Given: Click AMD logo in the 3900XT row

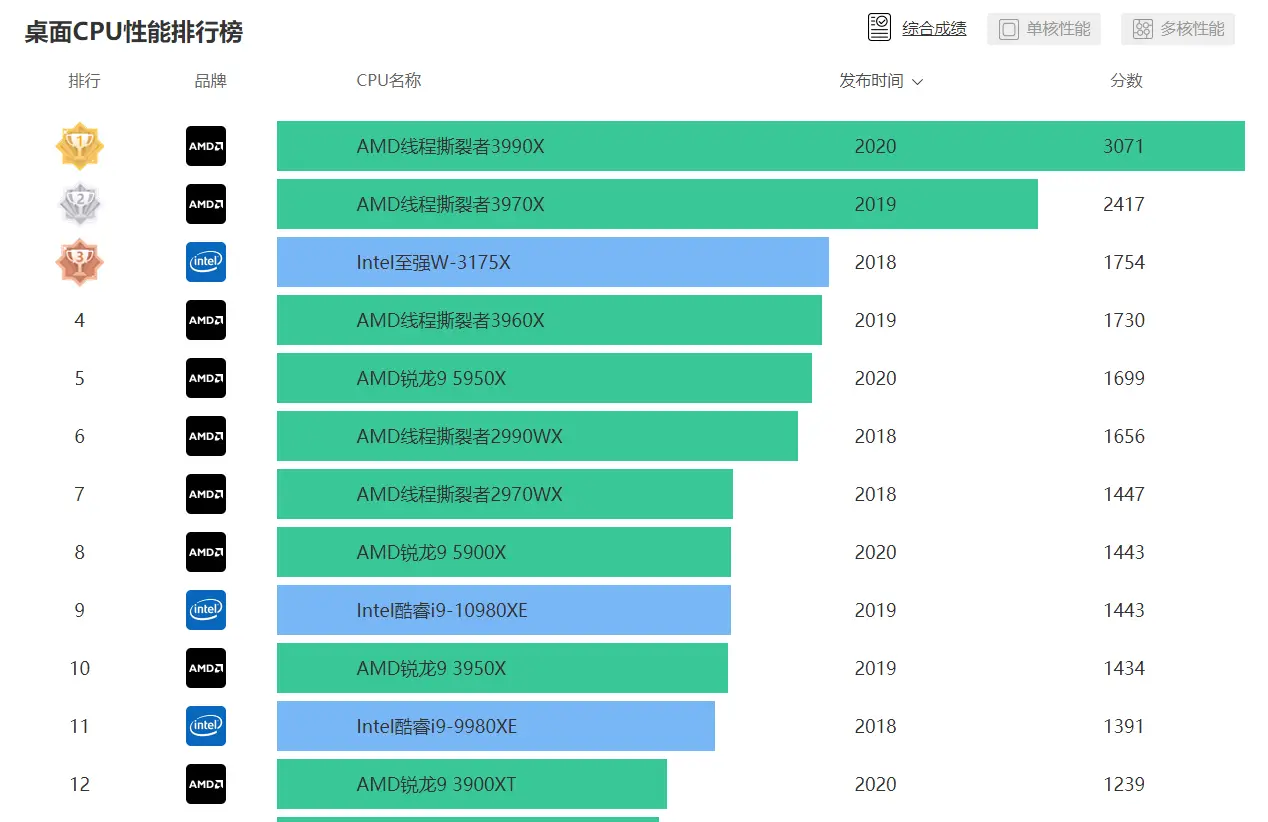Looking at the screenshot, I should (x=206, y=784).
